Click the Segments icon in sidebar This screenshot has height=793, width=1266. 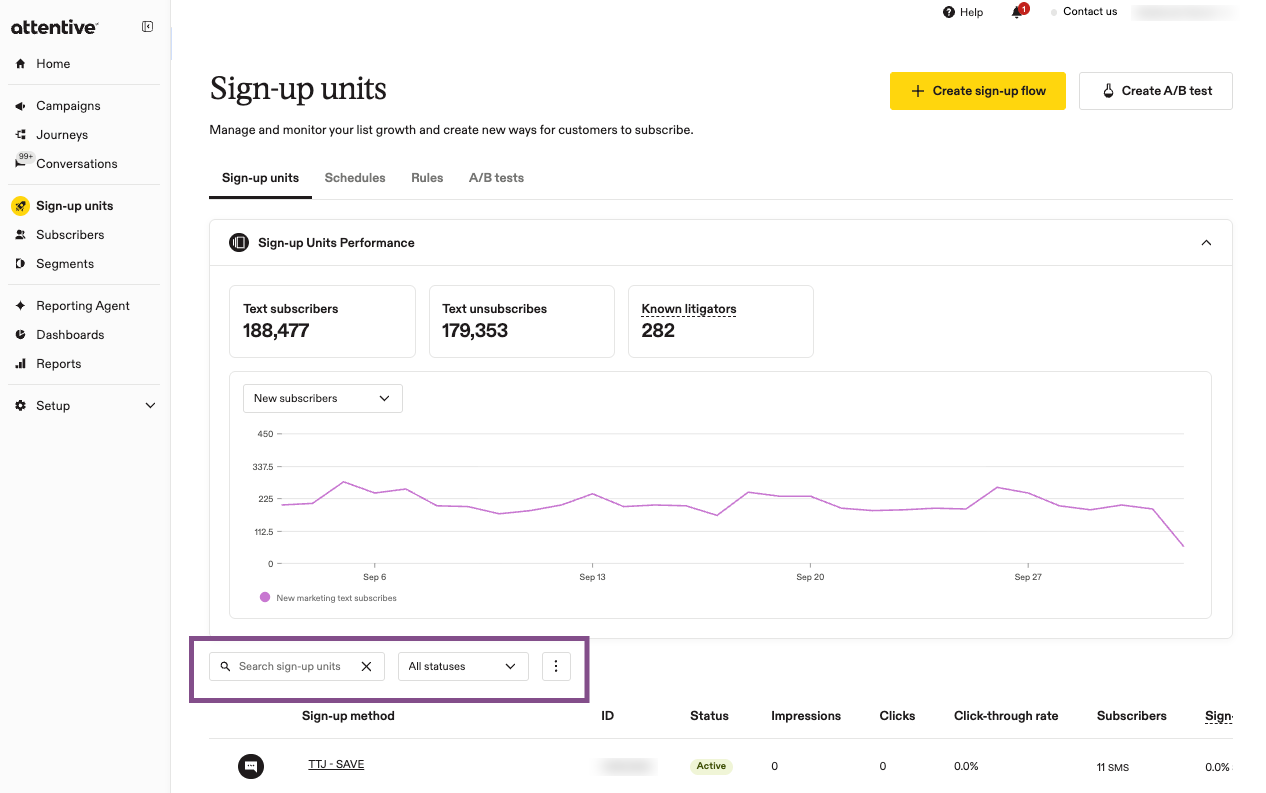tap(21, 264)
